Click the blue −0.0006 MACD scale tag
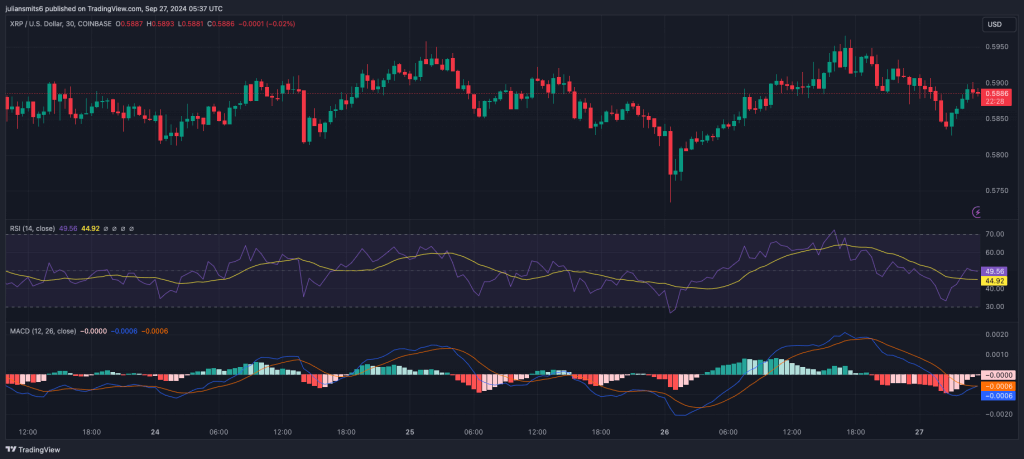 coord(997,396)
